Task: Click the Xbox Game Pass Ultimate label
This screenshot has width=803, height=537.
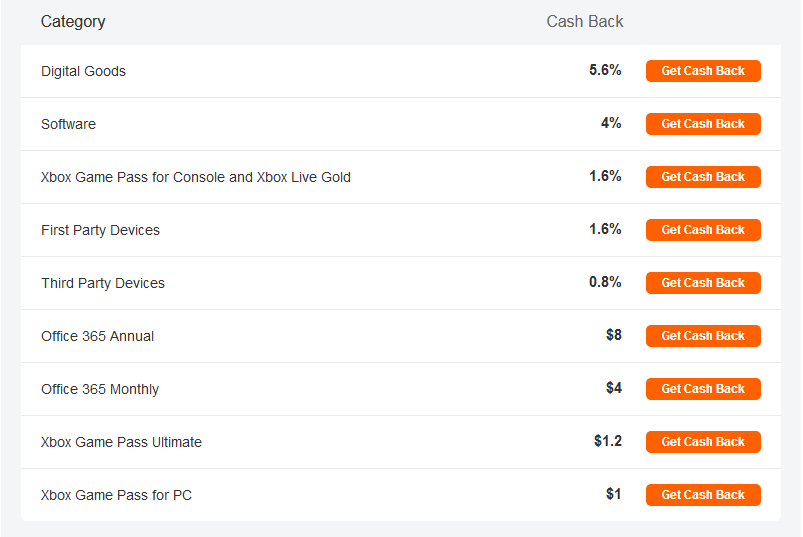Action: click(121, 442)
